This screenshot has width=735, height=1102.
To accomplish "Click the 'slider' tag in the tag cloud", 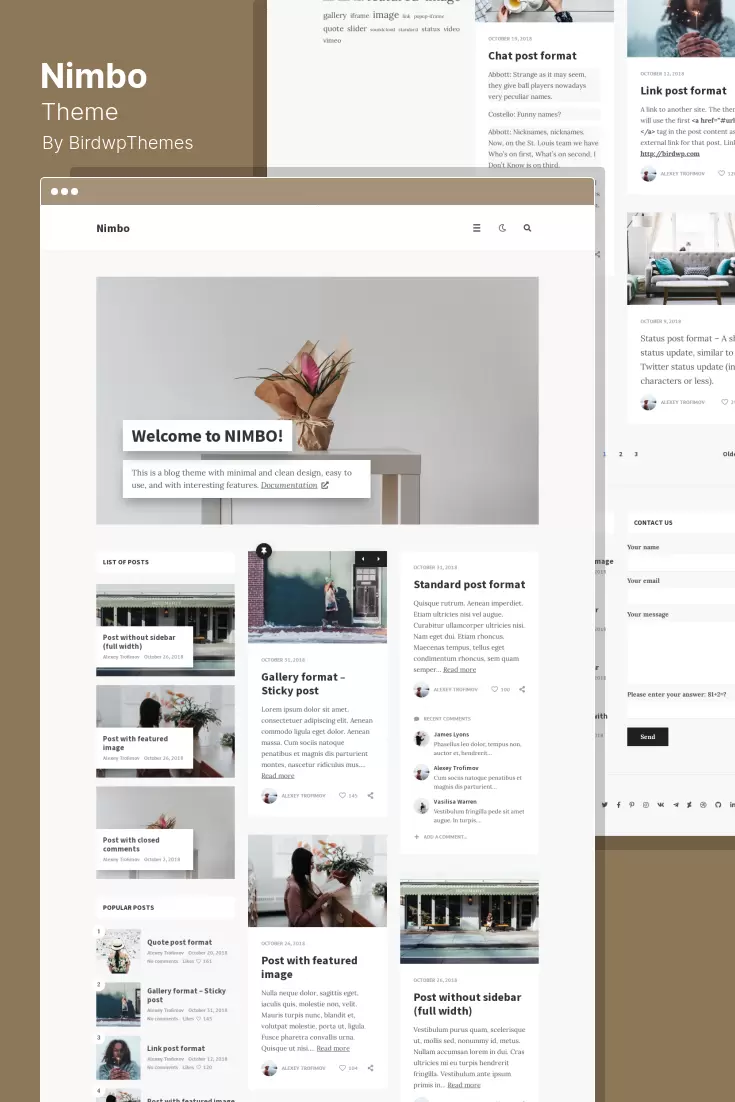I will coord(357,29).
